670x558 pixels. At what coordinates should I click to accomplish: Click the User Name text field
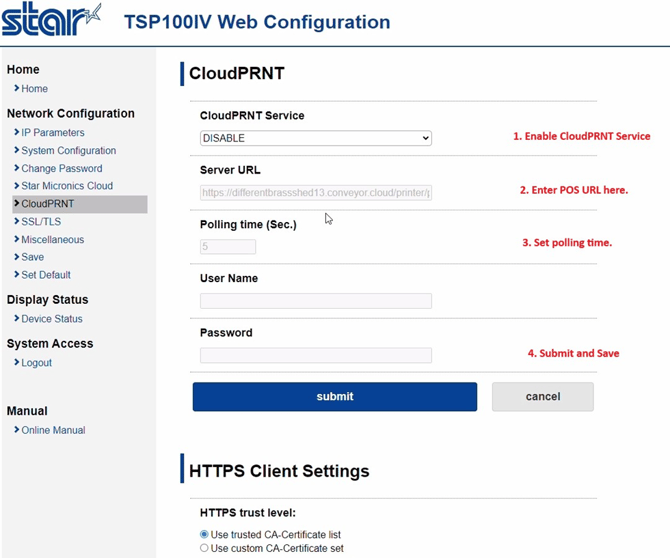[x=315, y=301]
